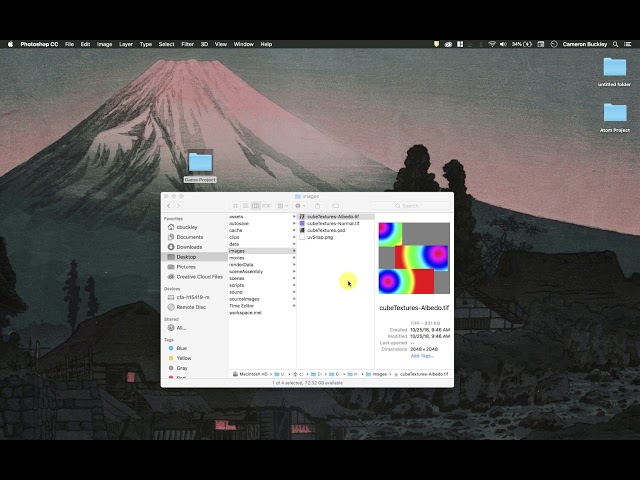
Task: Expand the cache folder
Action: [x=293, y=230]
